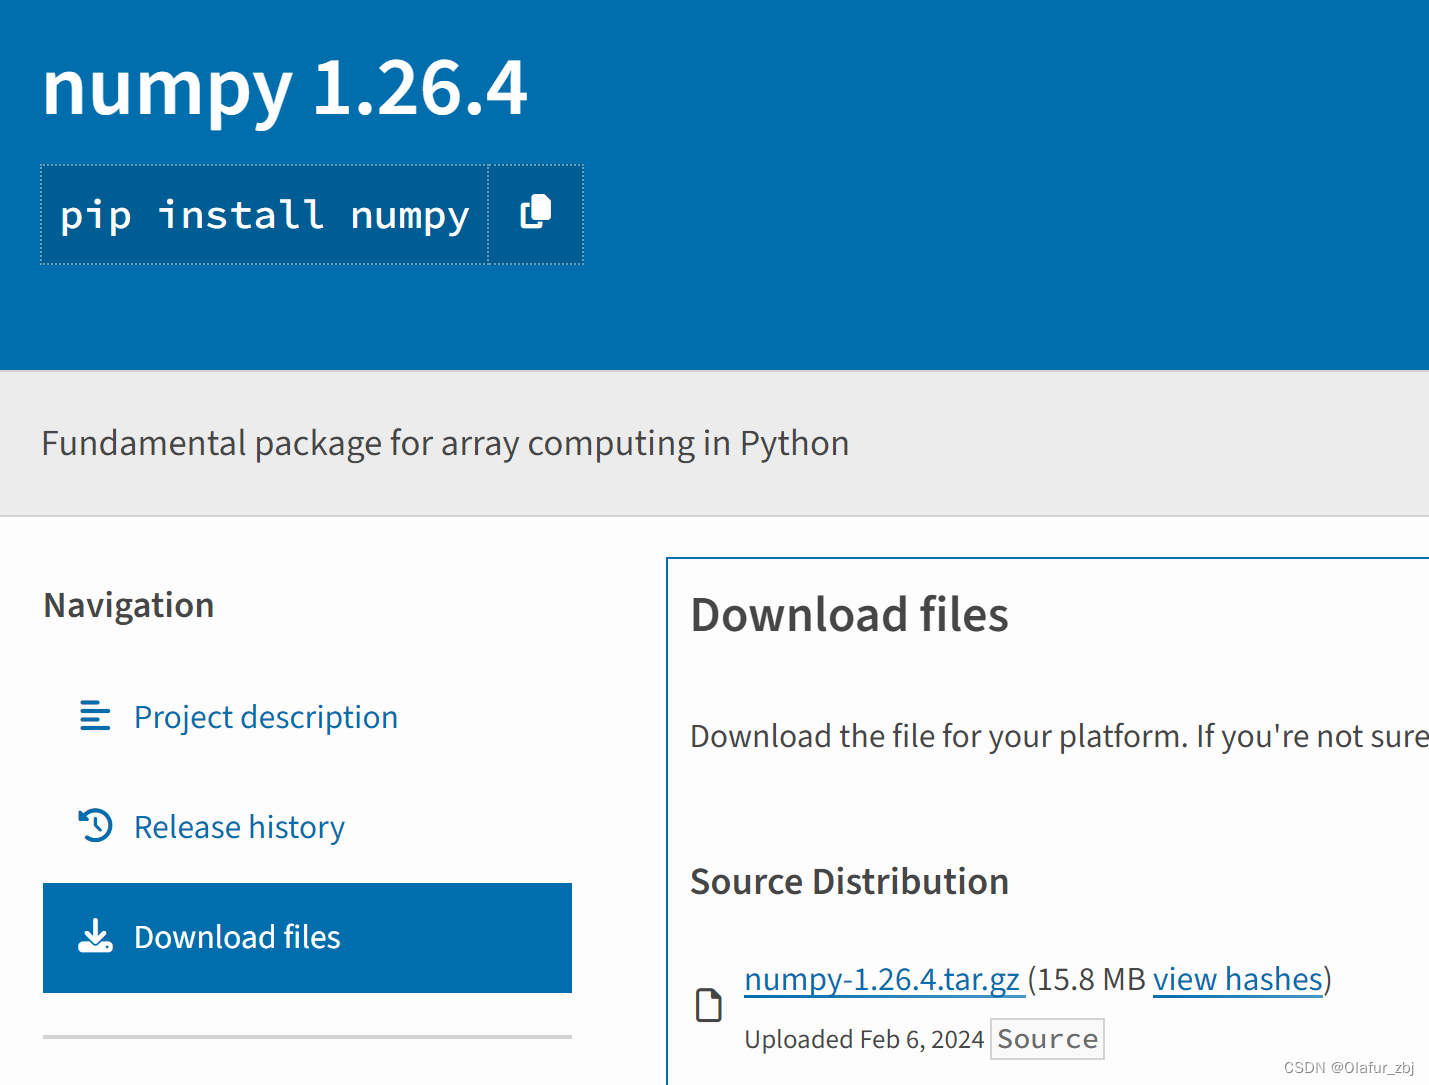This screenshot has width=1429, height=1085.
Task: Click the 'Fundamental package for array computing' summary
Action: pos(445,443)
